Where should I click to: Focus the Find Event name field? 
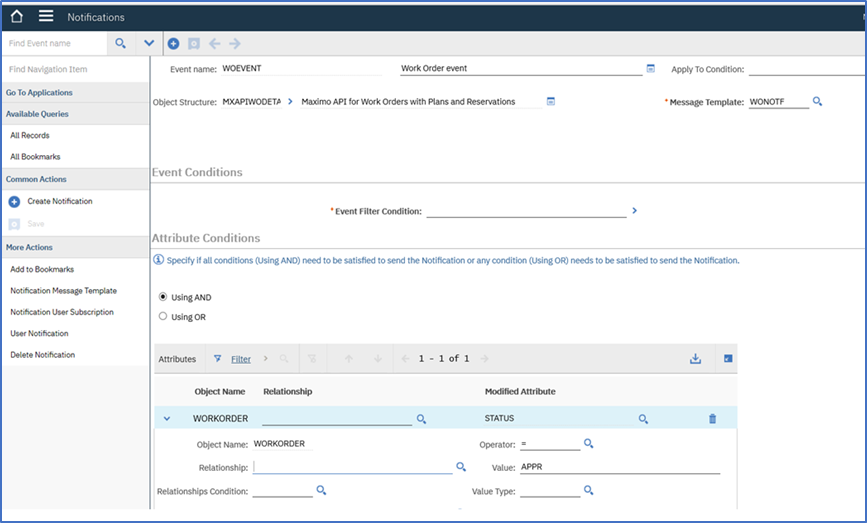(55, 43)
